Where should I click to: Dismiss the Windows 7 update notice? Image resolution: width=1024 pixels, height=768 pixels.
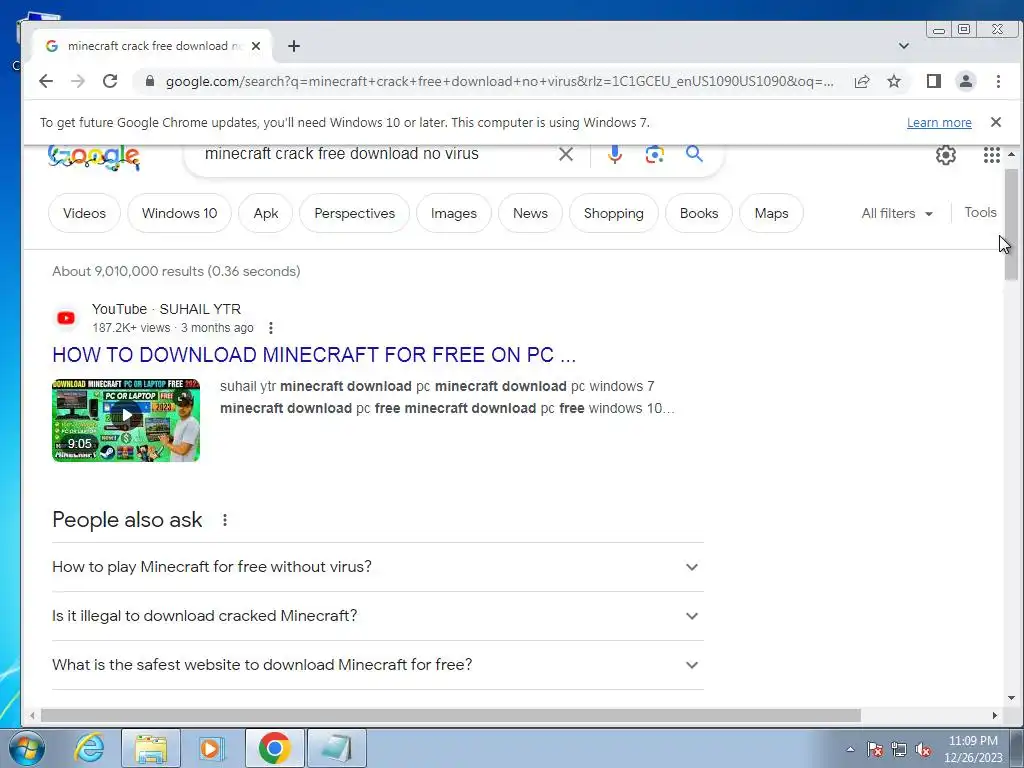[x=996, y=122]
